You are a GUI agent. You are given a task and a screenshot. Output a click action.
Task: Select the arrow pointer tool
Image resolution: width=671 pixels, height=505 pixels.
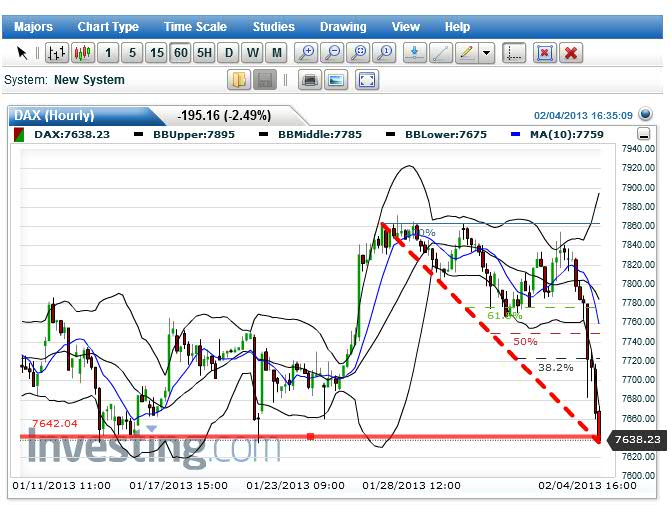pyautogui.click(x=21, y=53)
